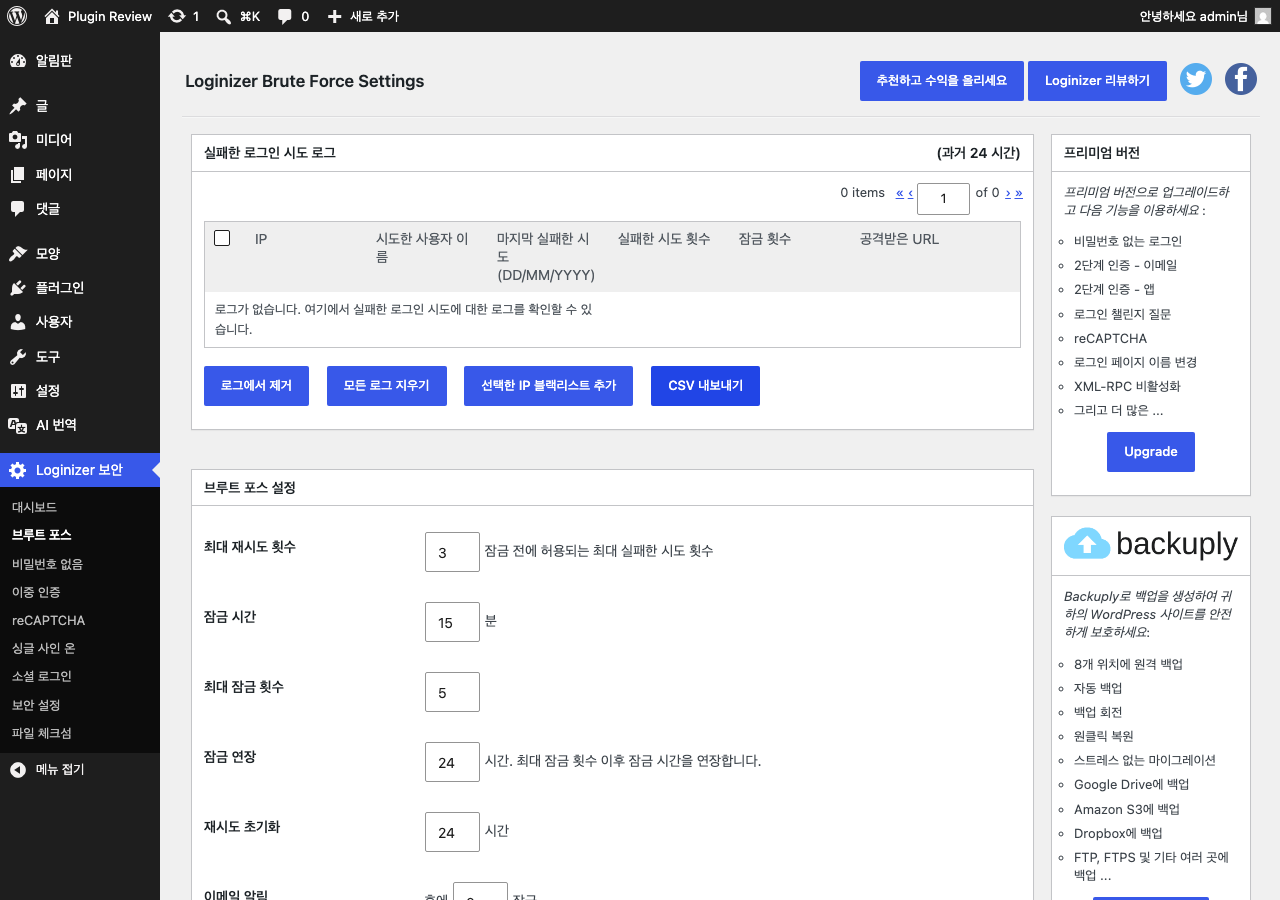Click 마지막 실패한 시도 column header
1280x900 pixels.
point(546,256)
